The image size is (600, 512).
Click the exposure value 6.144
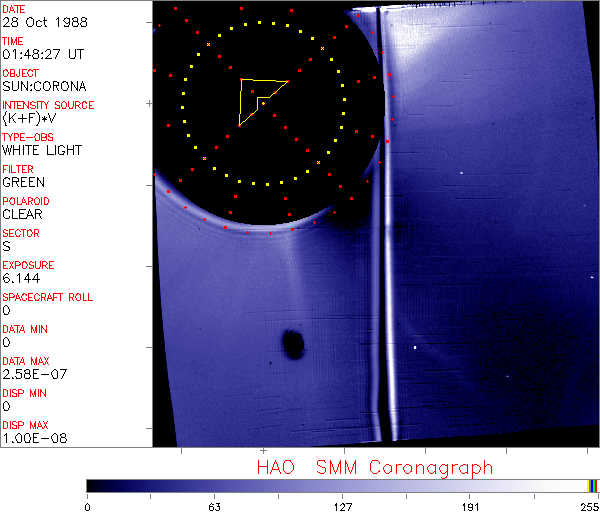(x=21, y=278)
